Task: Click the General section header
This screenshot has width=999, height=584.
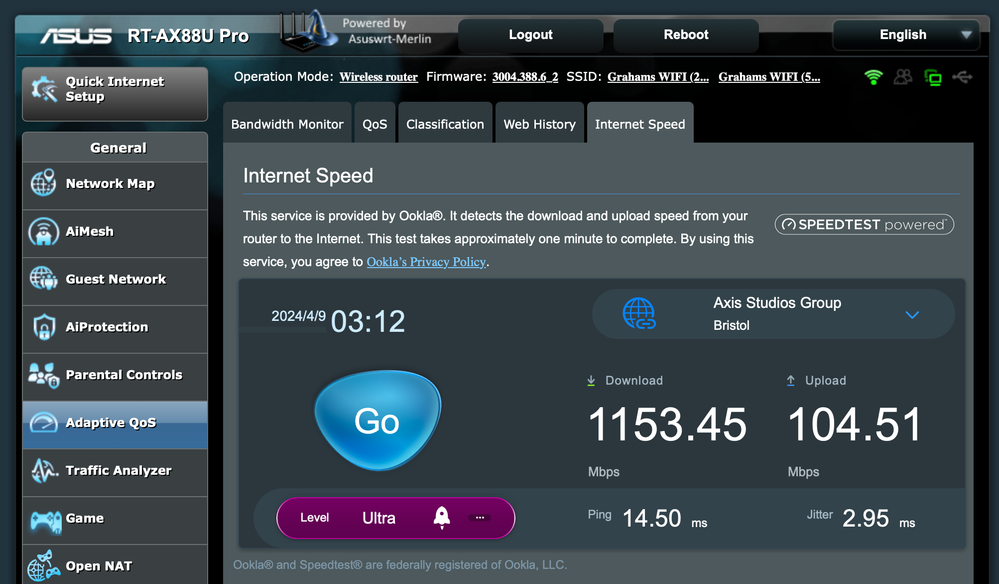Action: (115, 148)
